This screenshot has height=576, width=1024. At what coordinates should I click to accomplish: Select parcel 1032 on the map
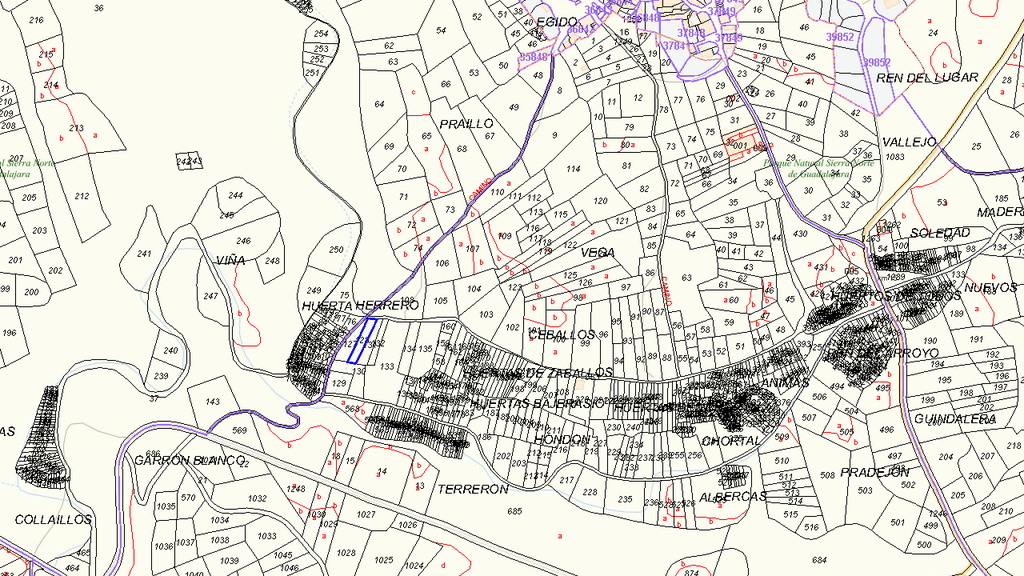pos(257,499)
